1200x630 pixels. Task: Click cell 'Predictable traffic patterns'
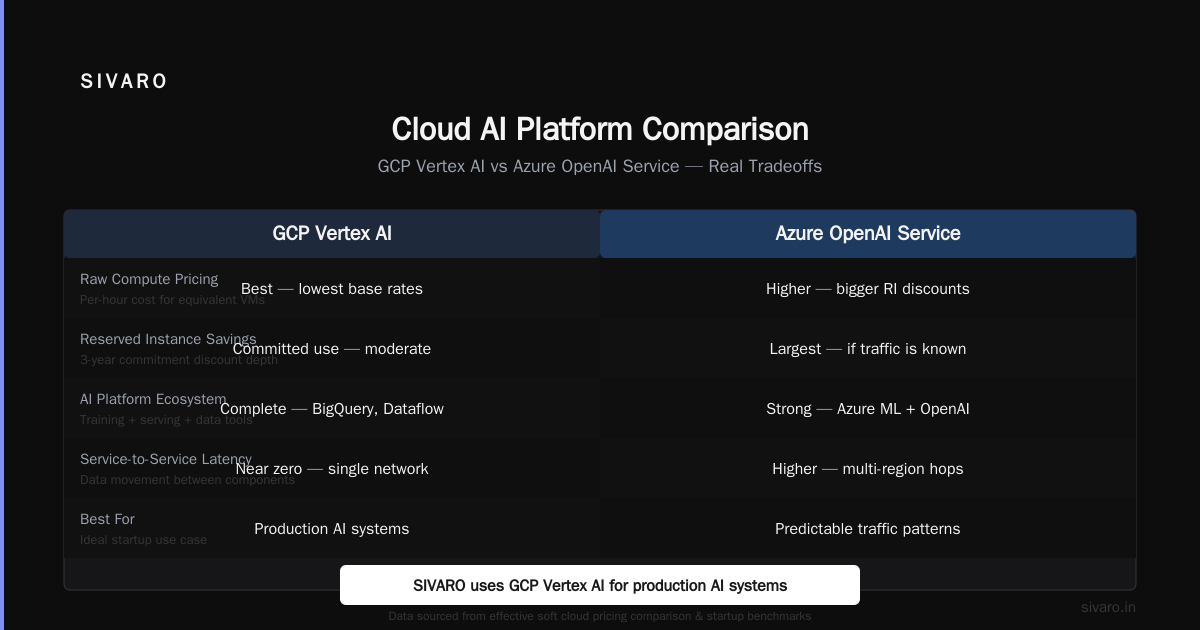(868, 529)
